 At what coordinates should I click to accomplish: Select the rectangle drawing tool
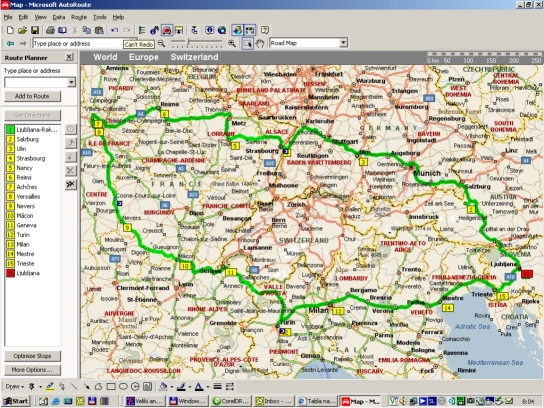tap(111, 386)
